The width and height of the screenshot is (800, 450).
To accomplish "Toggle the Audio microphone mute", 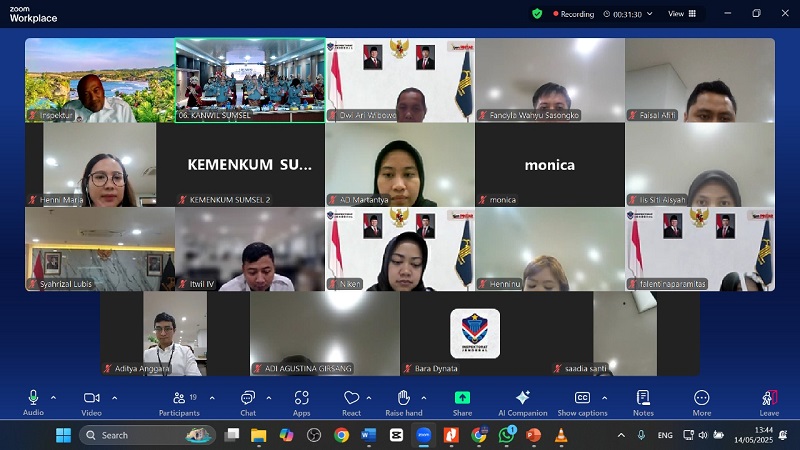I will 33,403.
